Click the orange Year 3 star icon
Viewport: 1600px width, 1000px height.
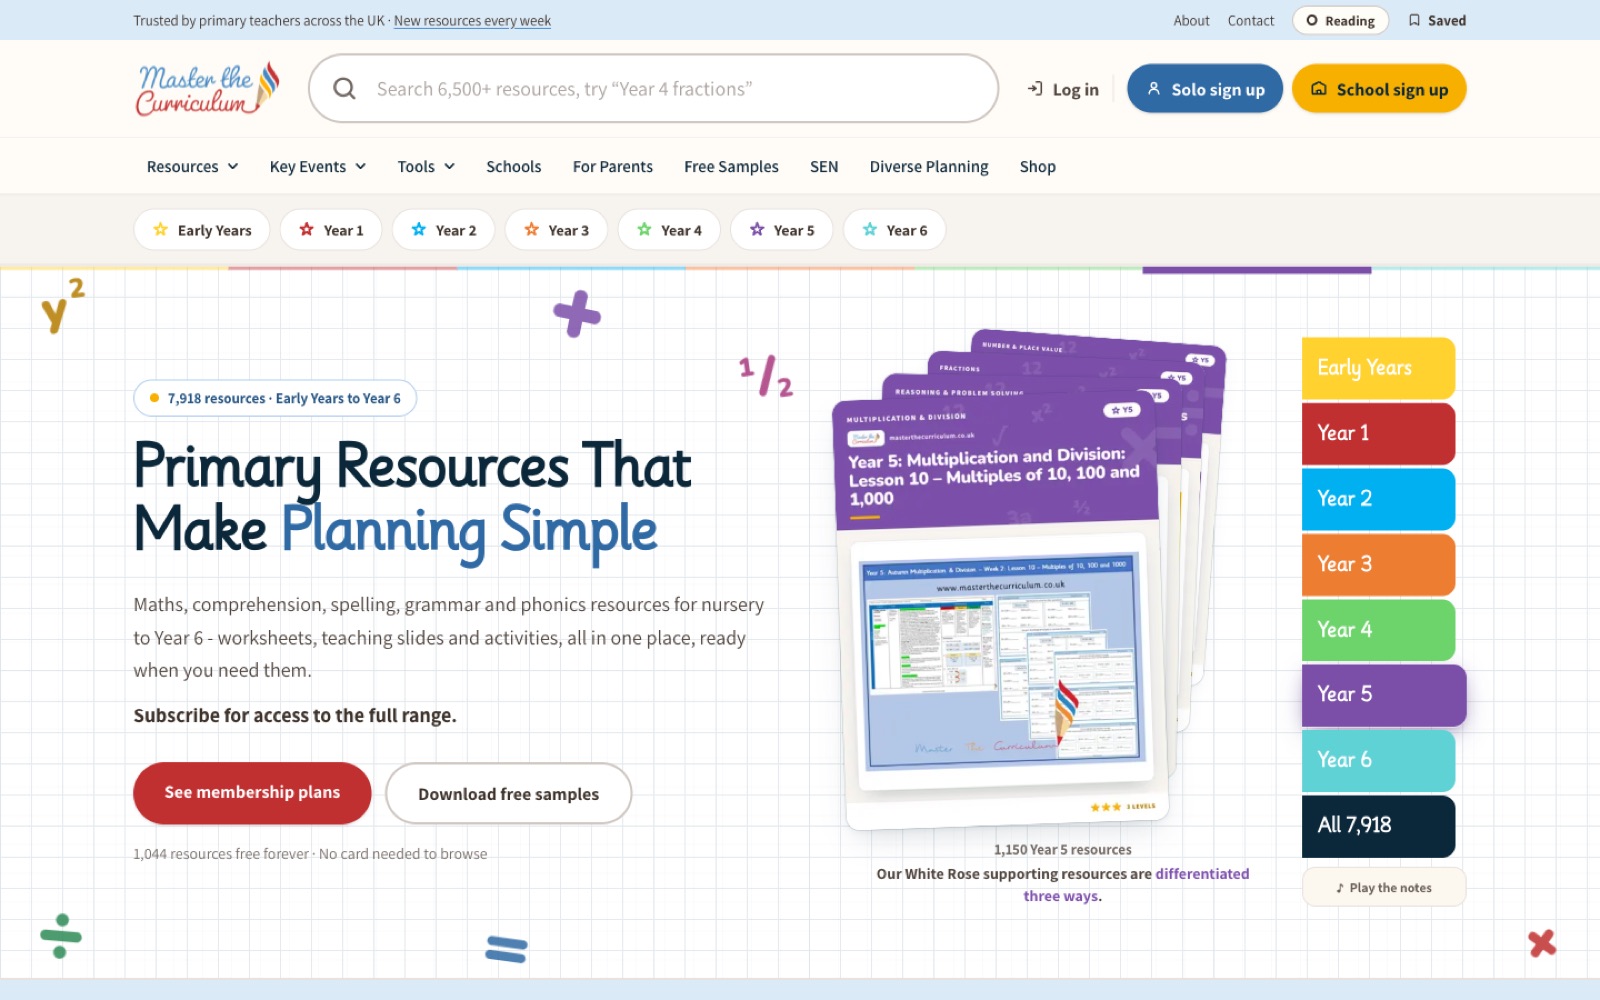(x=531, y=230)
